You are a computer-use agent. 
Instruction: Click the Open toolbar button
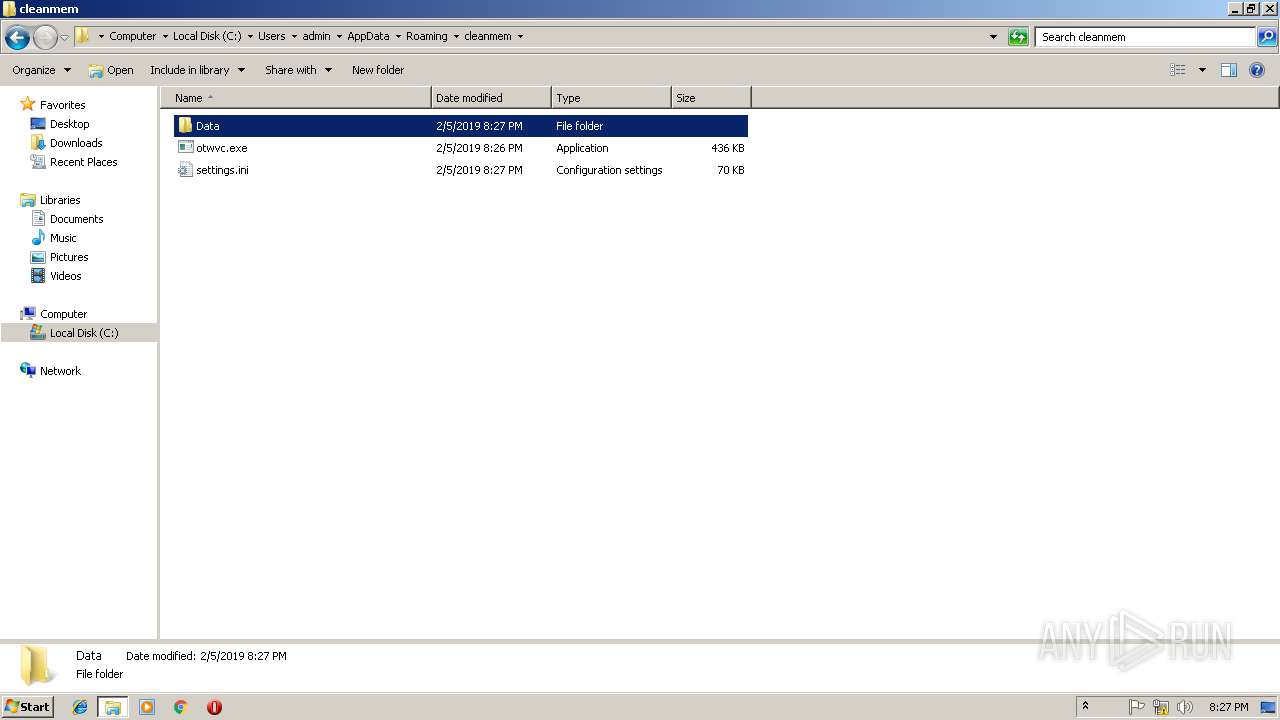click(x=110, y=70)
